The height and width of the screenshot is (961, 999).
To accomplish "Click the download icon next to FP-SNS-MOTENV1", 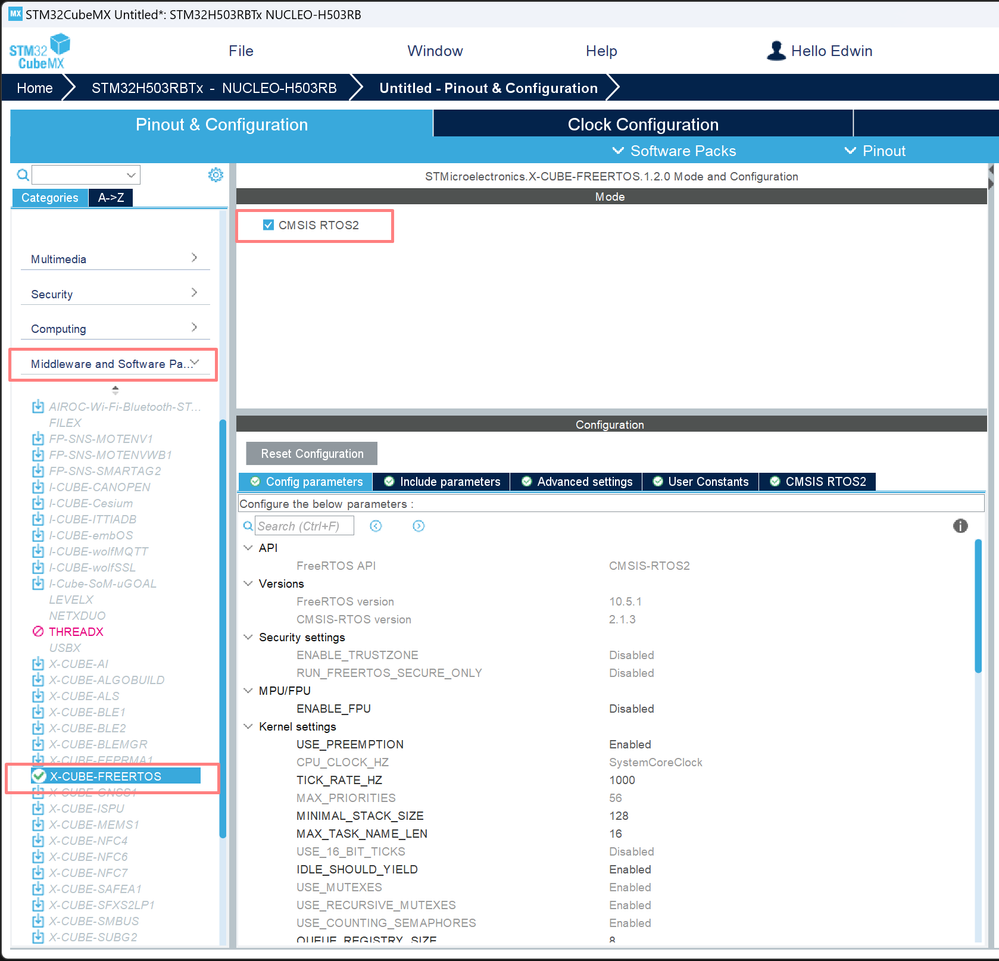I will point(38,438).
